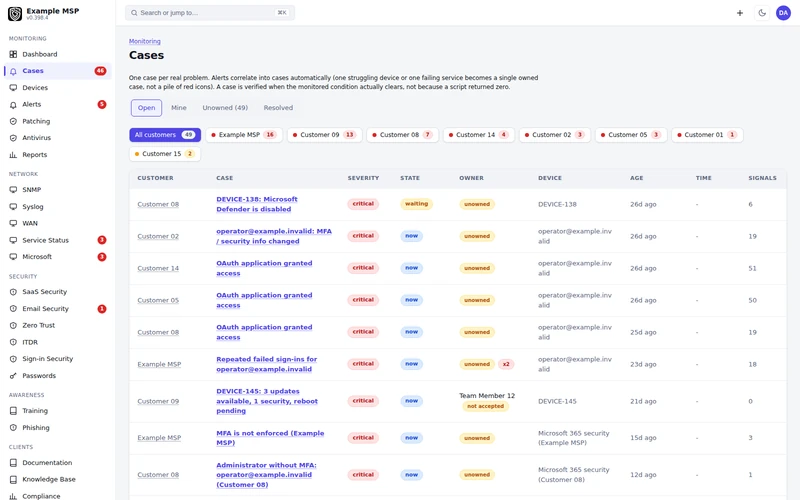
Task: Click the Training book icon
Action: pos(13,411)
